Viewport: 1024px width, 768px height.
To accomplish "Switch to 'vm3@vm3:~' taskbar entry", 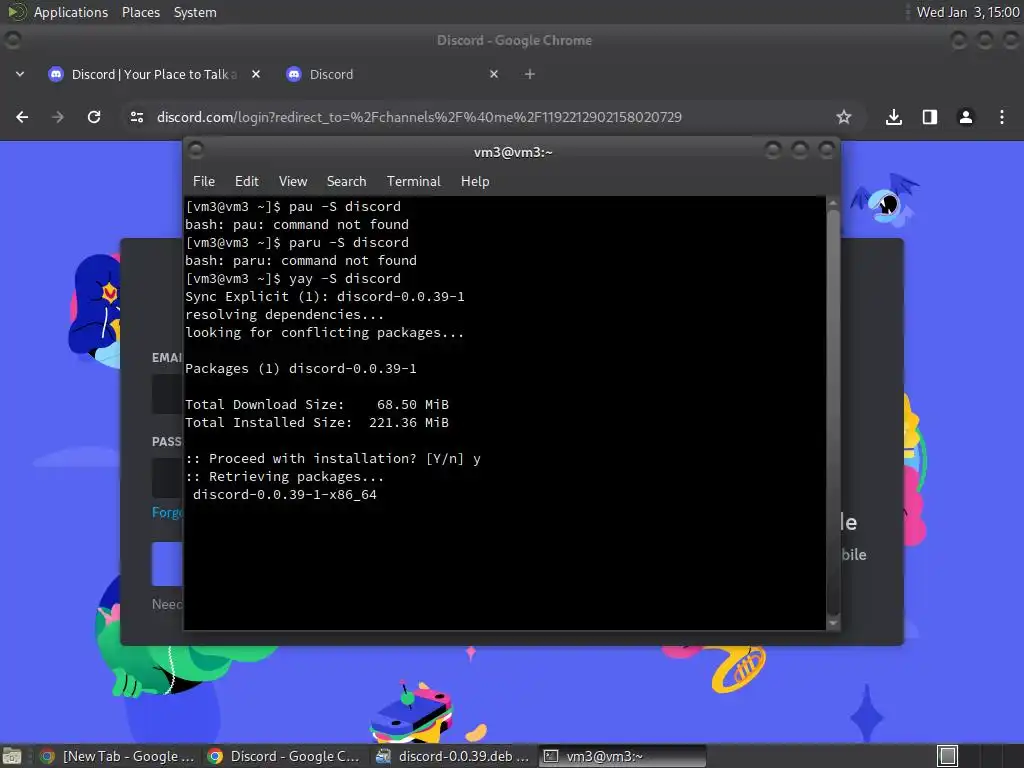I will pos(622,756).
